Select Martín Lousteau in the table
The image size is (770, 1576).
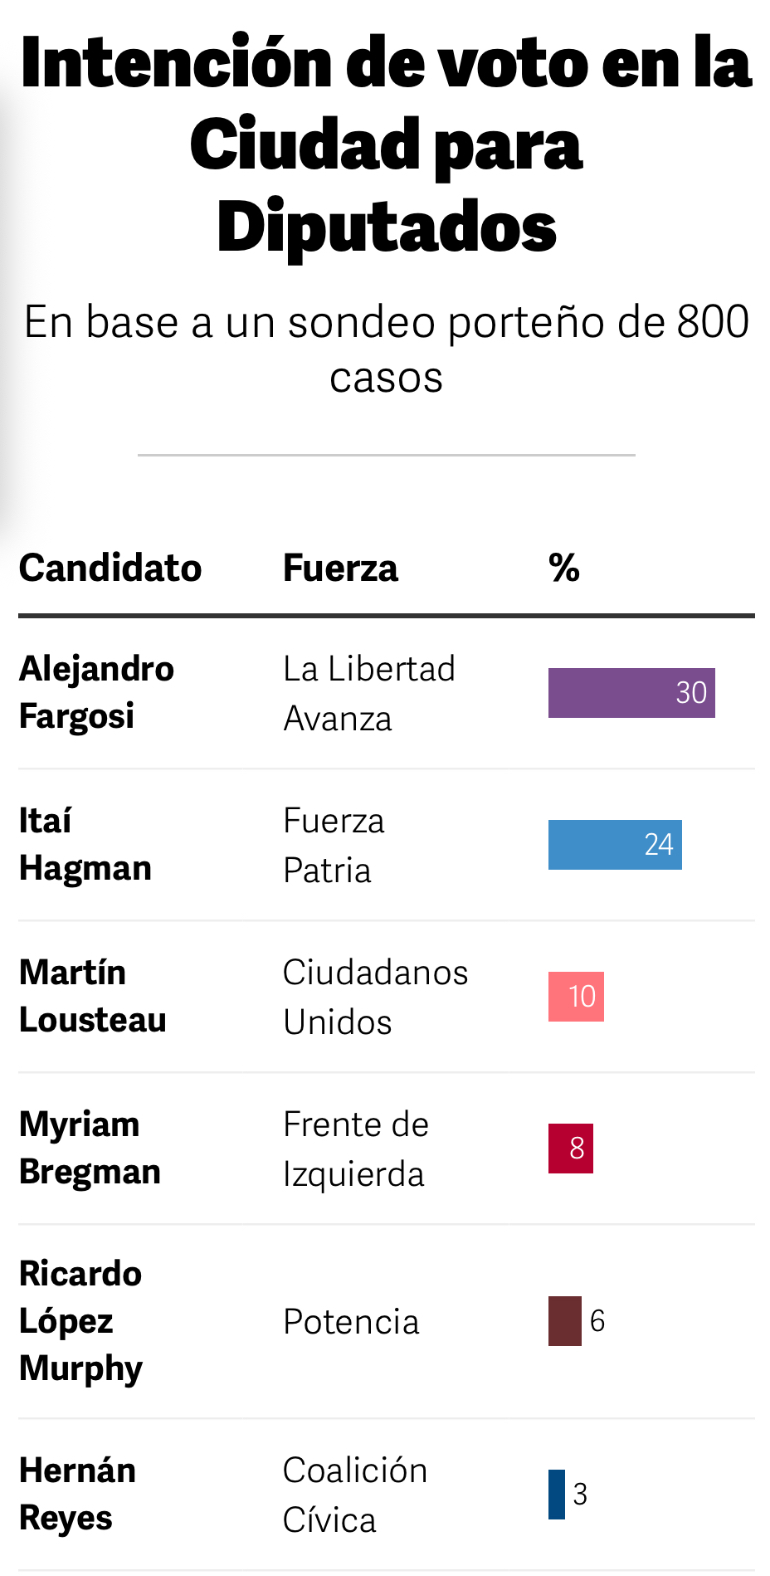click(x=92, y=996)
